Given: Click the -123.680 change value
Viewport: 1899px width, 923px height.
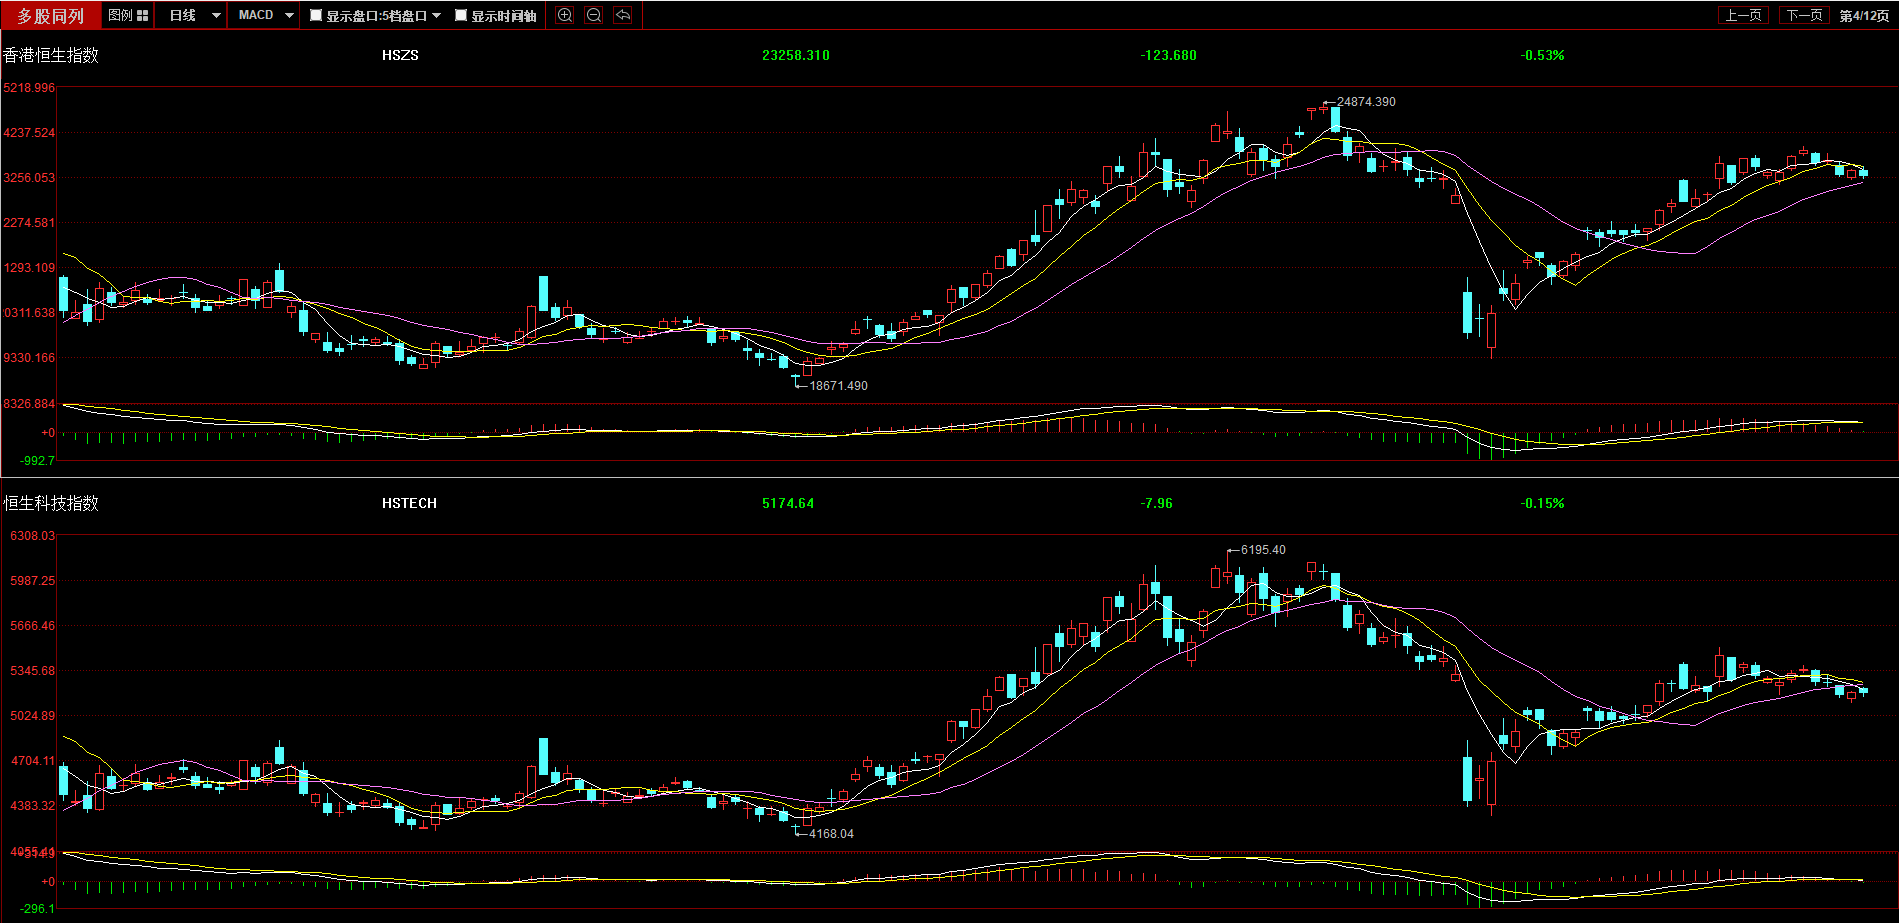Looking at the screenshot, I should click(x=1169, y=55).
